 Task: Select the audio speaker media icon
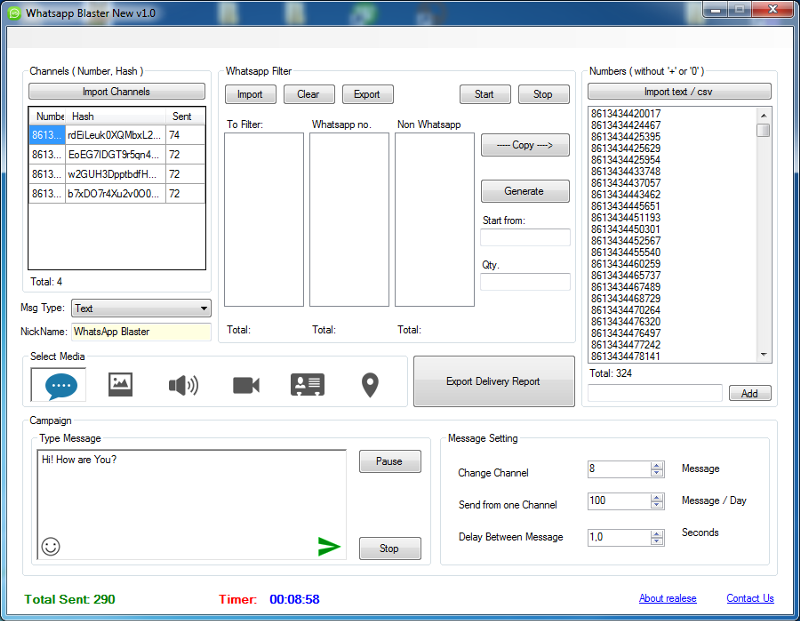(x=184, y=385)
